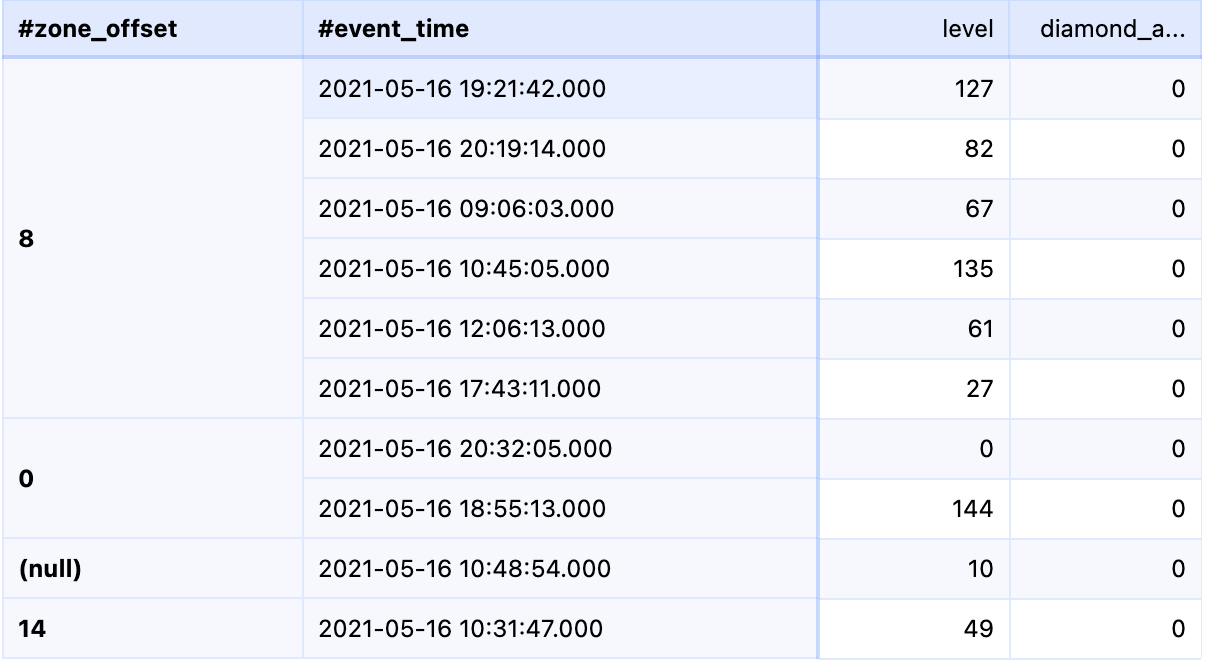Select the level value 127
This screenshot has height=662, width=1206.
(x=970, y=89)
